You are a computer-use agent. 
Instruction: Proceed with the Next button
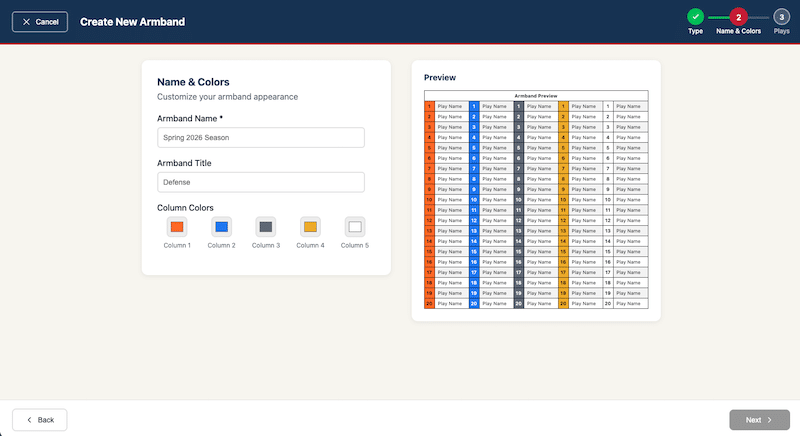[759, 420]
